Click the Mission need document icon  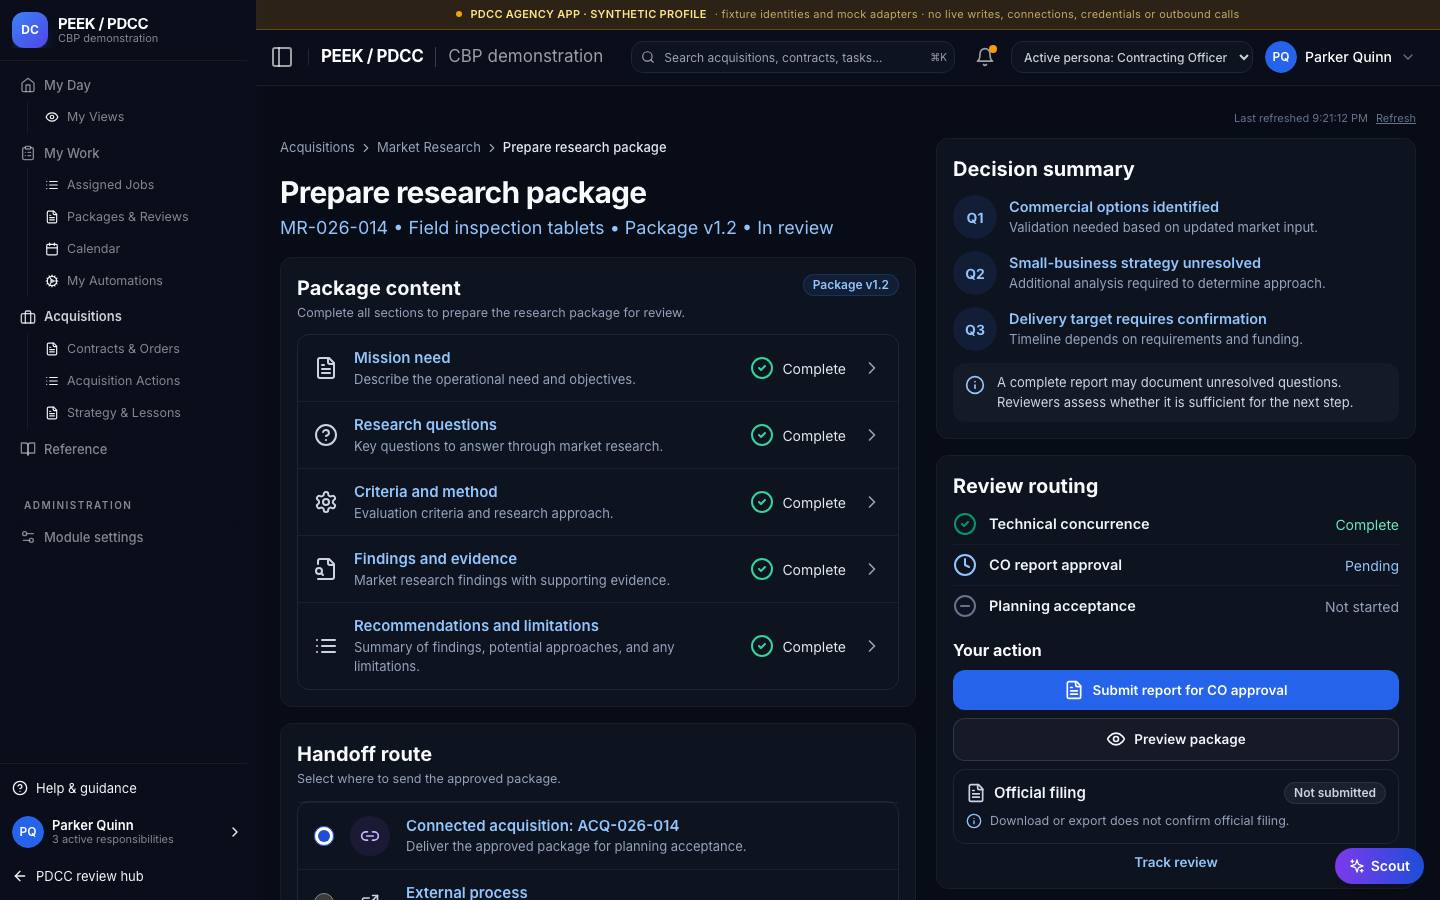[326, 368]
